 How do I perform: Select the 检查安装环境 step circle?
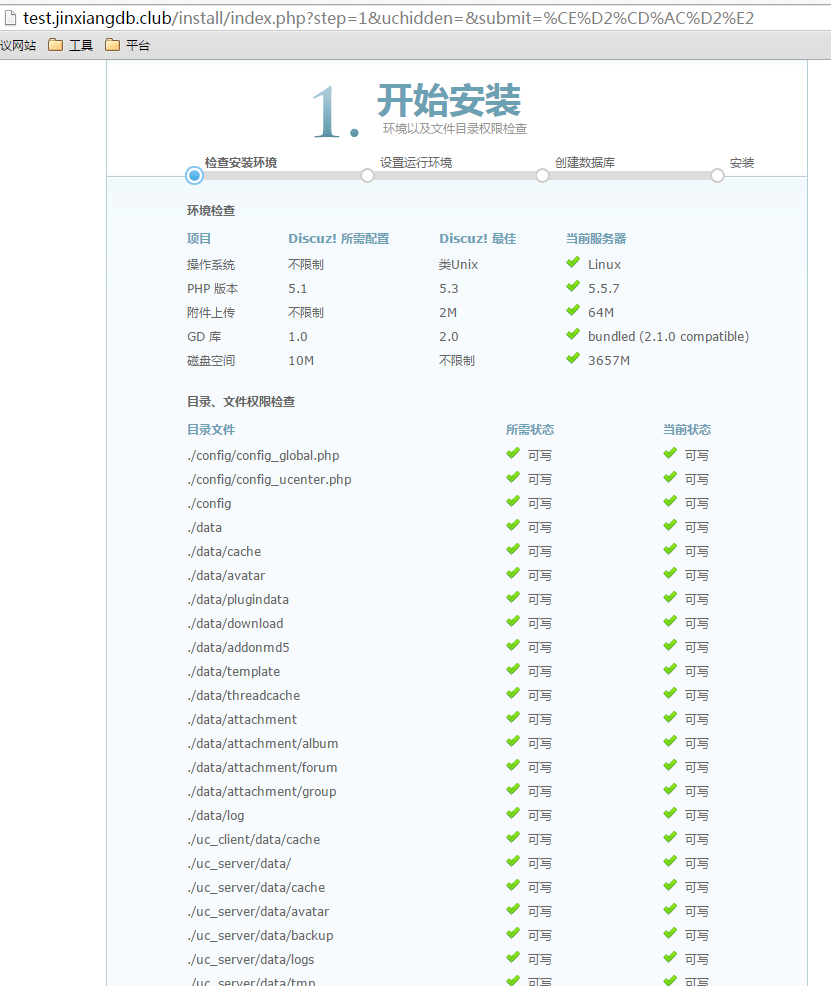tap(194, 175)
